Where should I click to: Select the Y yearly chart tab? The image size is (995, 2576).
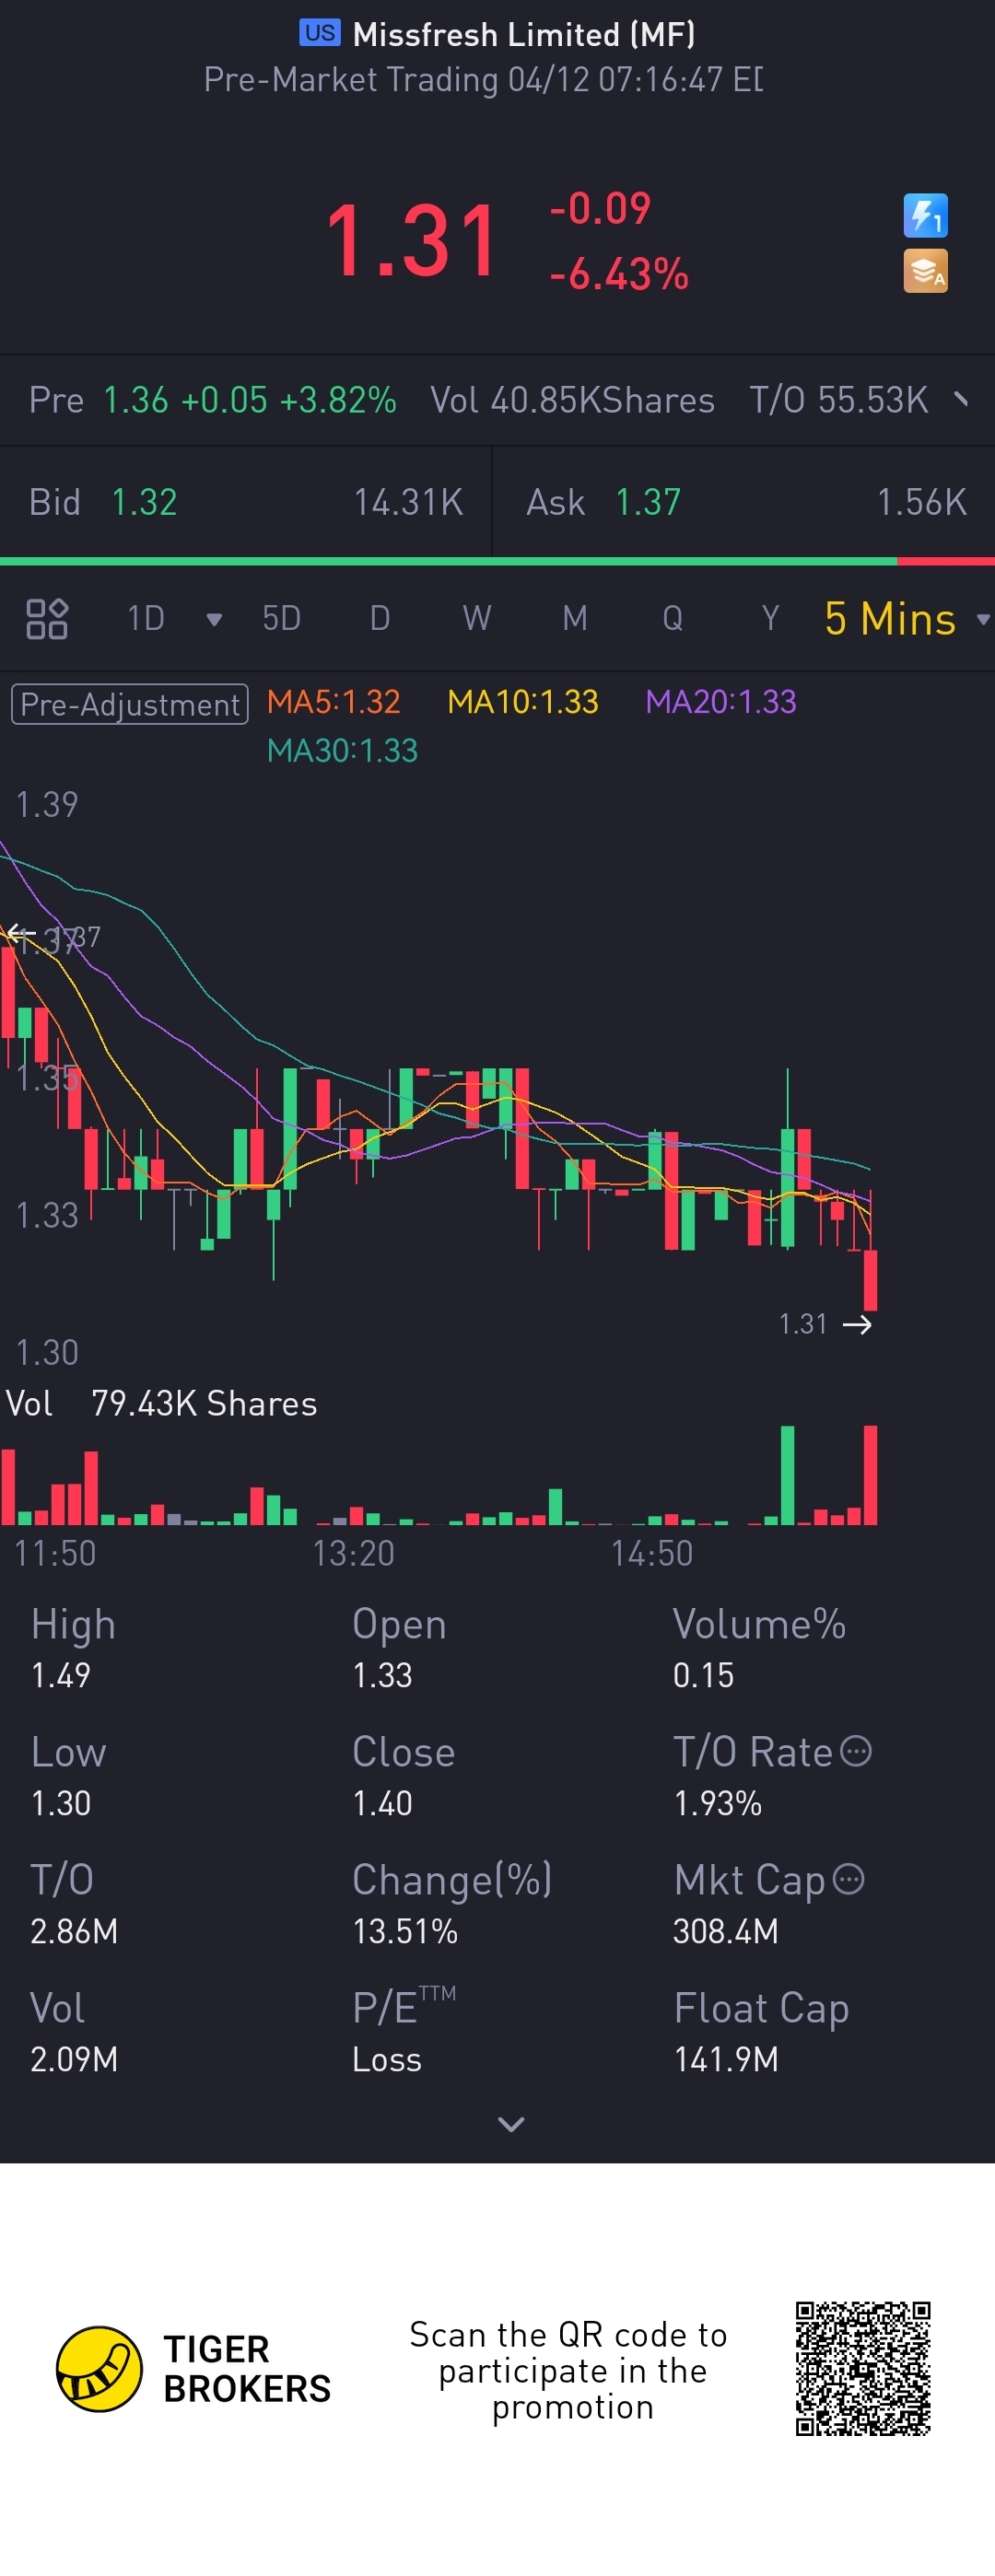[770, 618]
